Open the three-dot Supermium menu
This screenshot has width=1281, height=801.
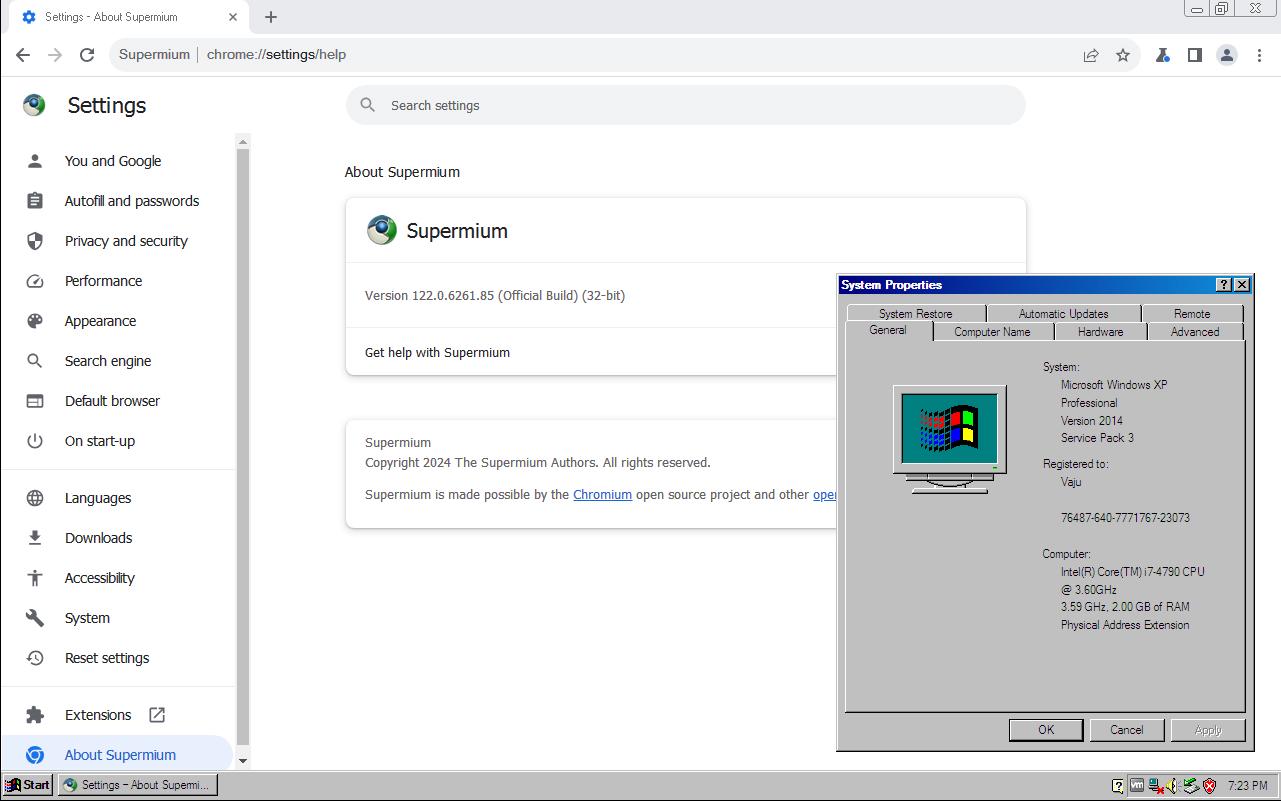[1259, 55]
